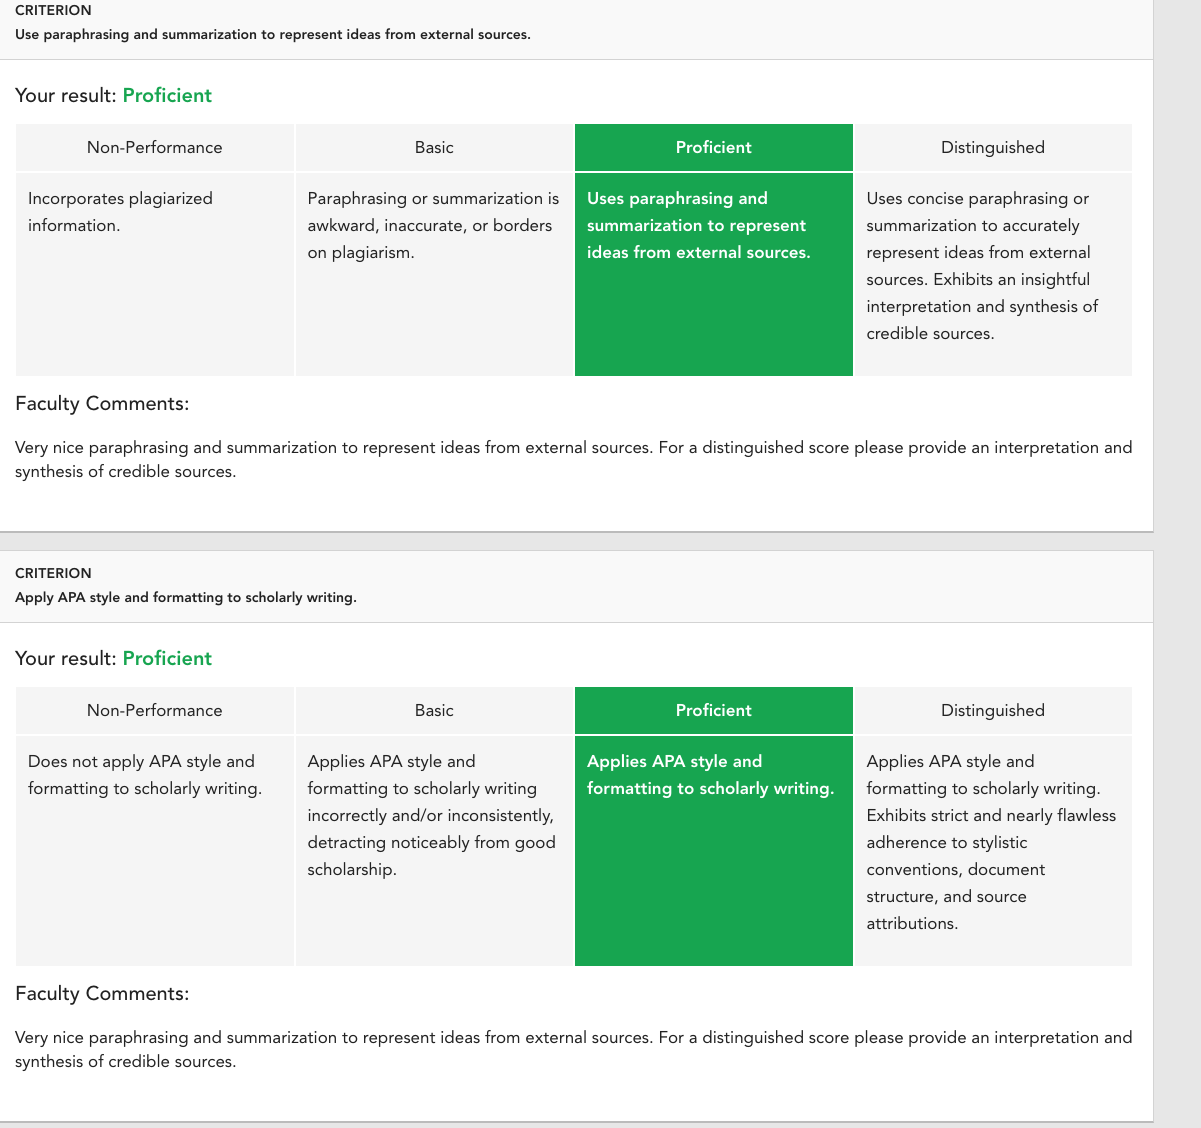1201x1128 pixels.
Task: Click the Distinguished header in APA rubric
Action: pyautogui.click(x=993, y=710)
